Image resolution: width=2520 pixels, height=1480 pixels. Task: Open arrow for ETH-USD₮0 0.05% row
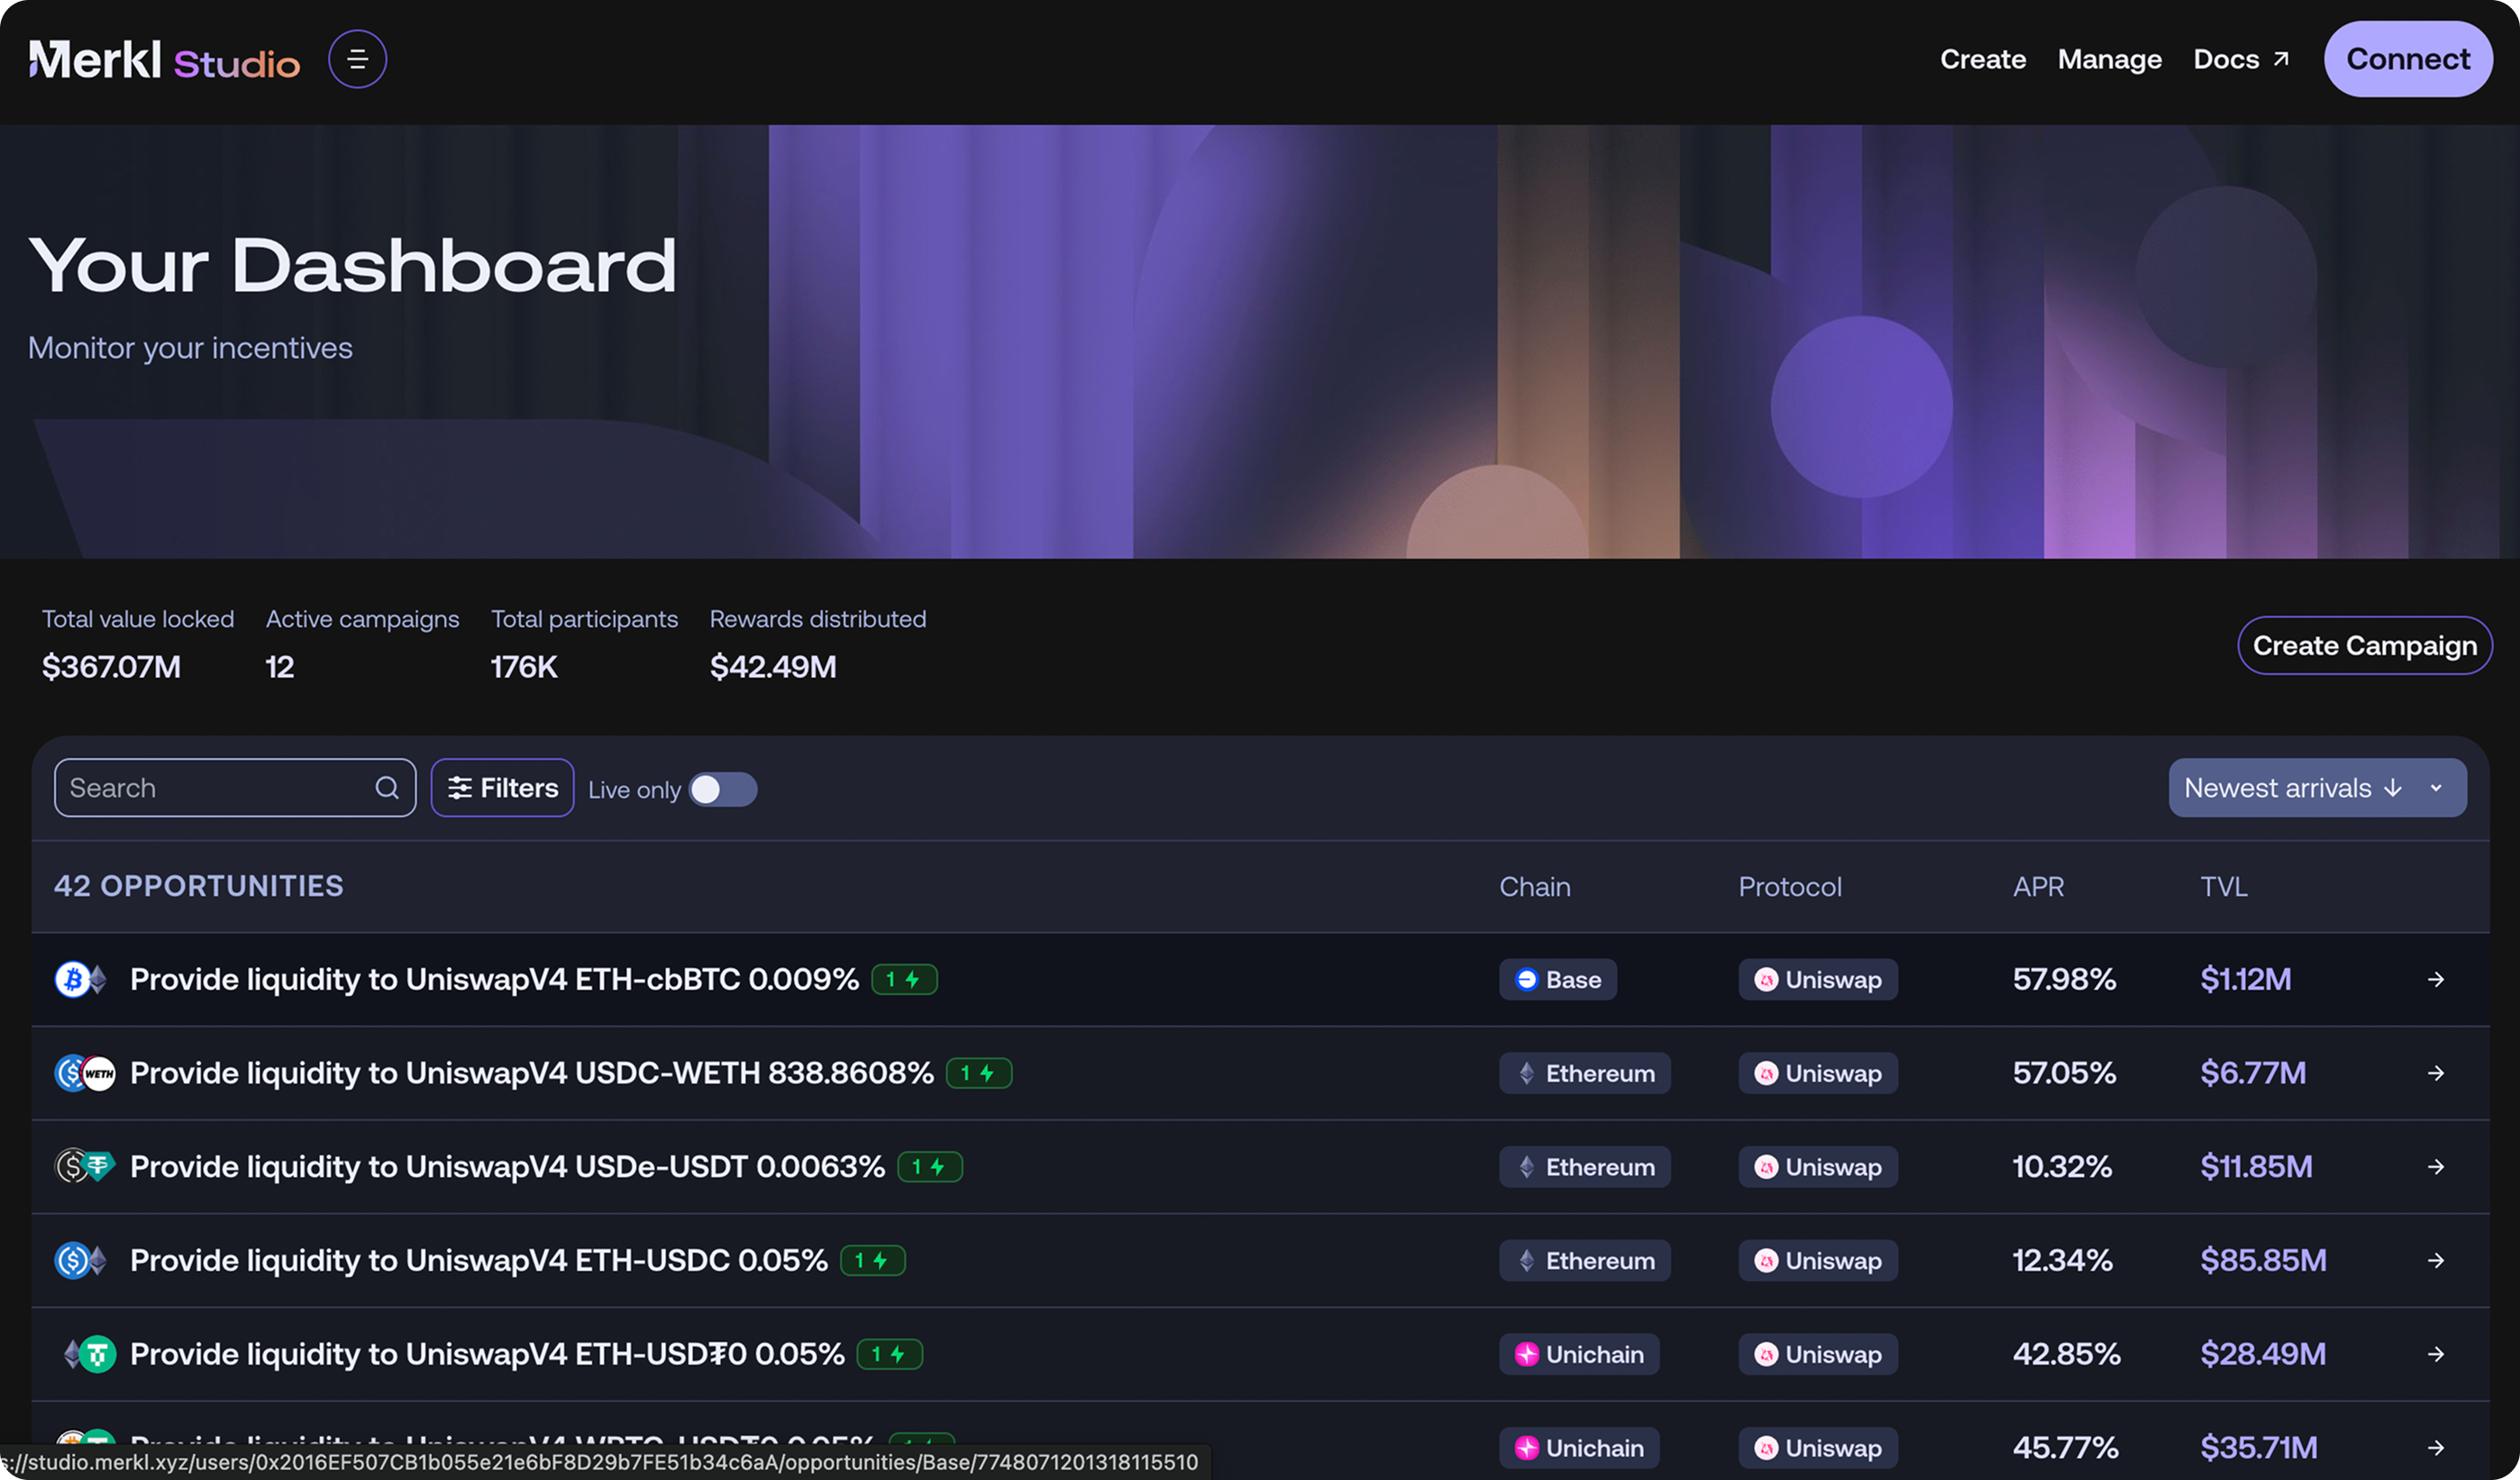[2435, 1354]
